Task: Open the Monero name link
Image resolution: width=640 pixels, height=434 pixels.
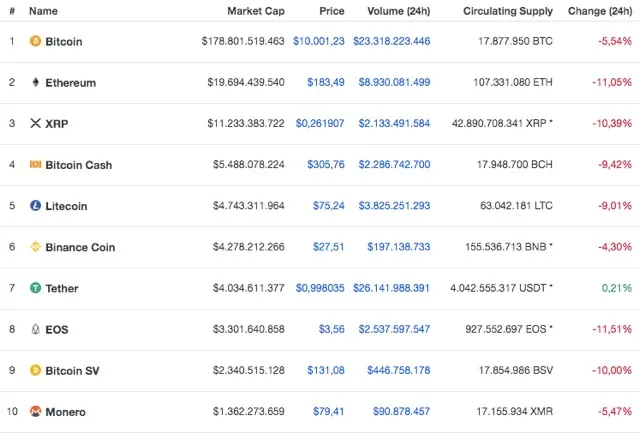Action: [x=65, y=412]
